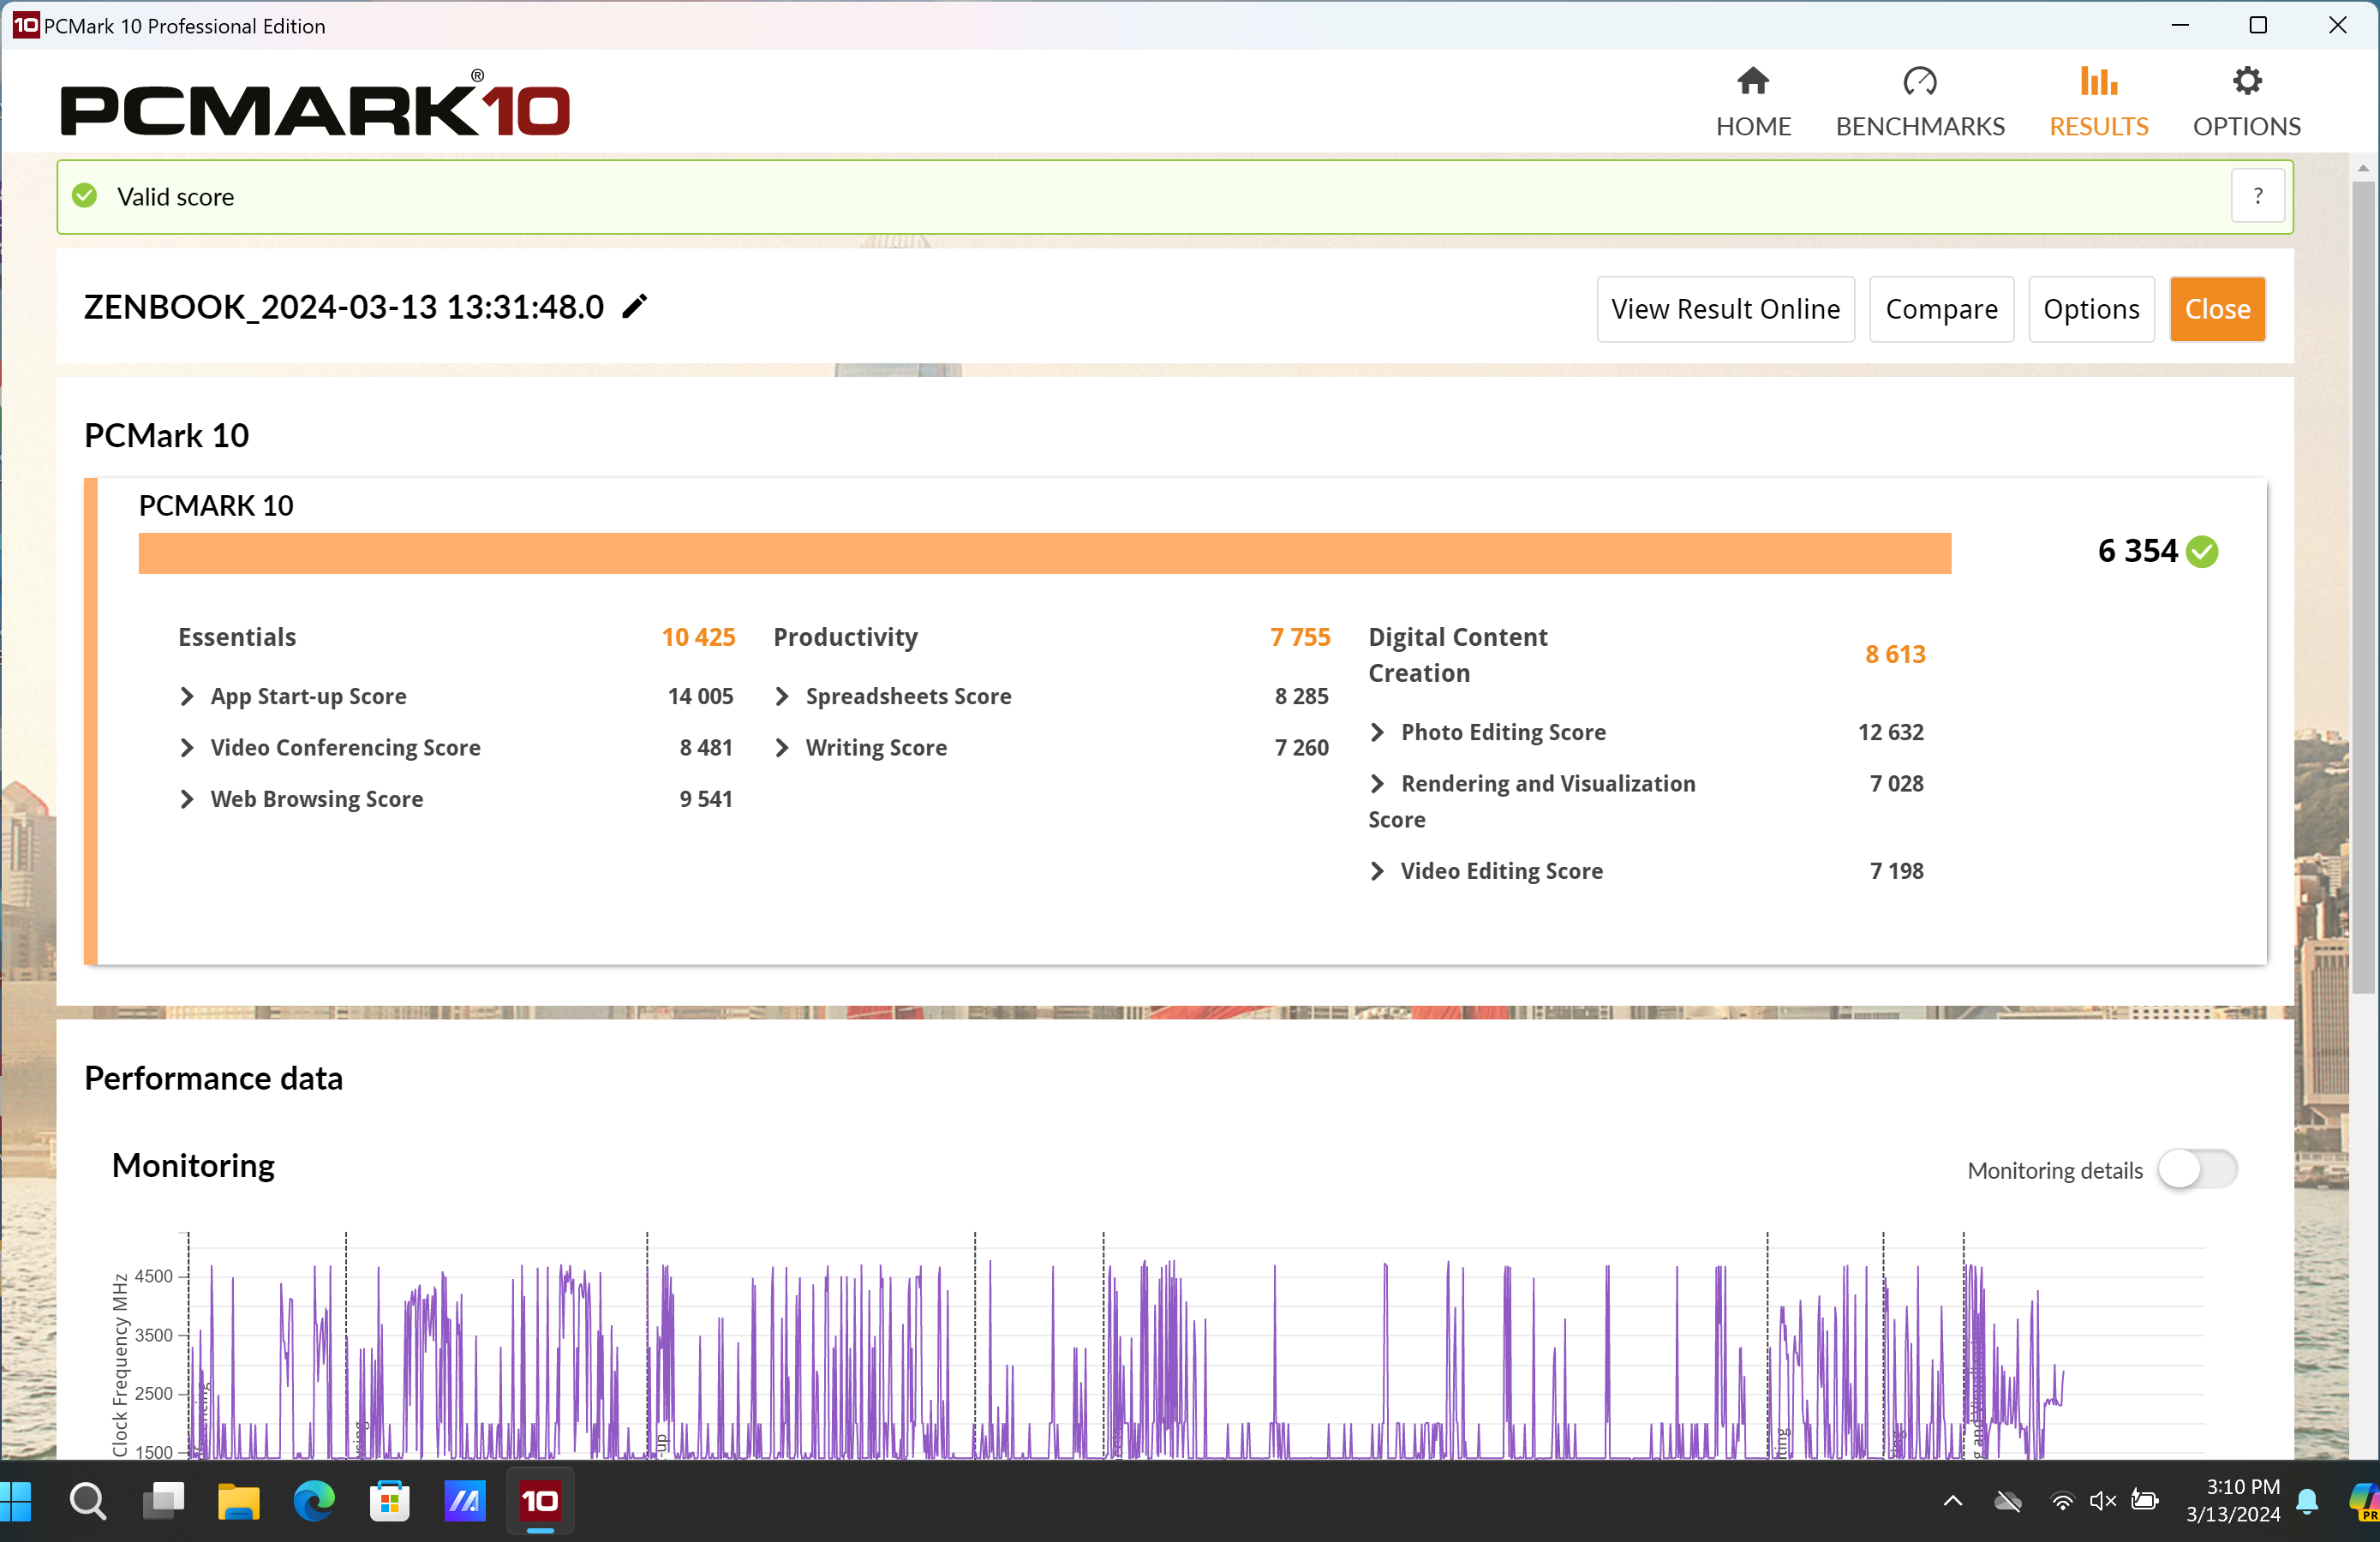Expand Writing Score details
2380x1542 pixels.
[782, 747]
